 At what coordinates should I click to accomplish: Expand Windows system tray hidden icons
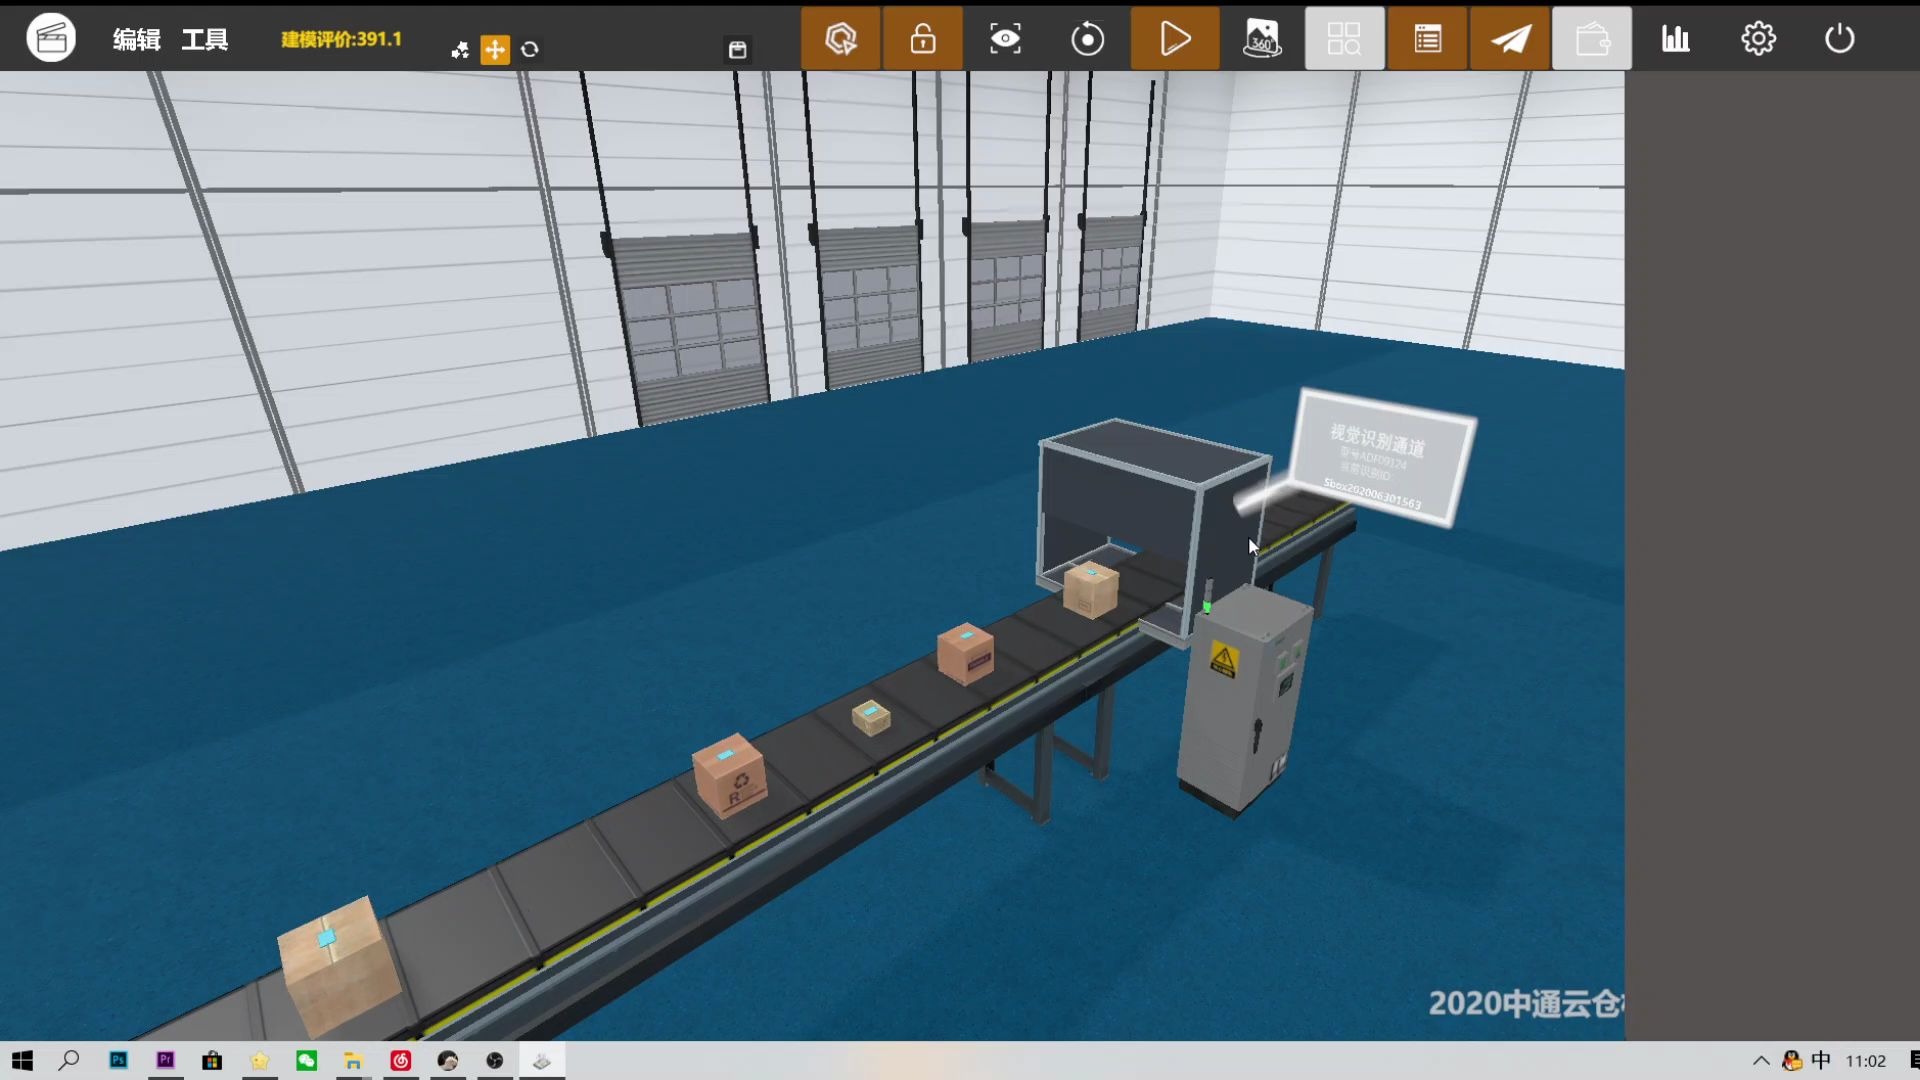(x=1761, y=1061)
